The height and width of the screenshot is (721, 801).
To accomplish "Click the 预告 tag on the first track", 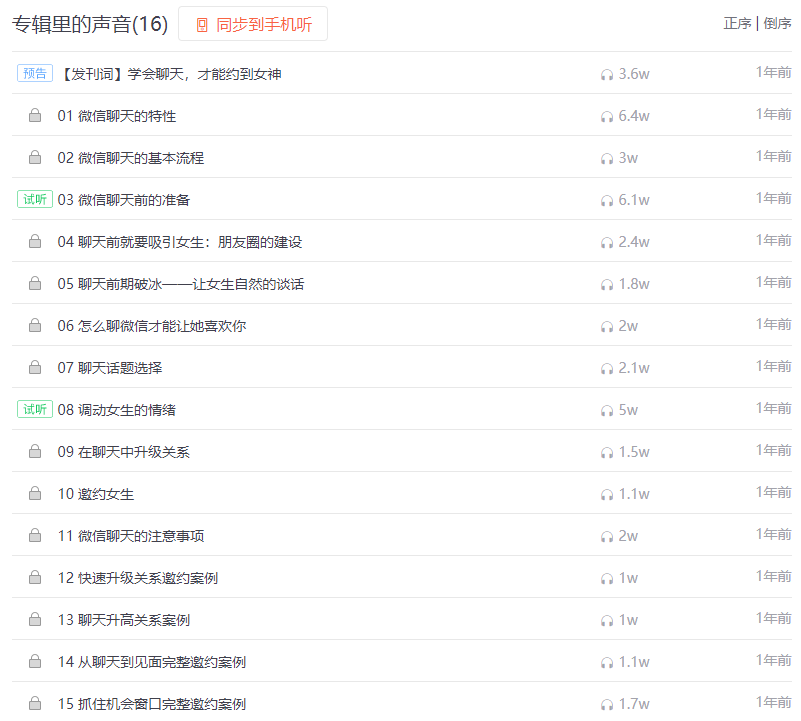I will pos(35,73).
